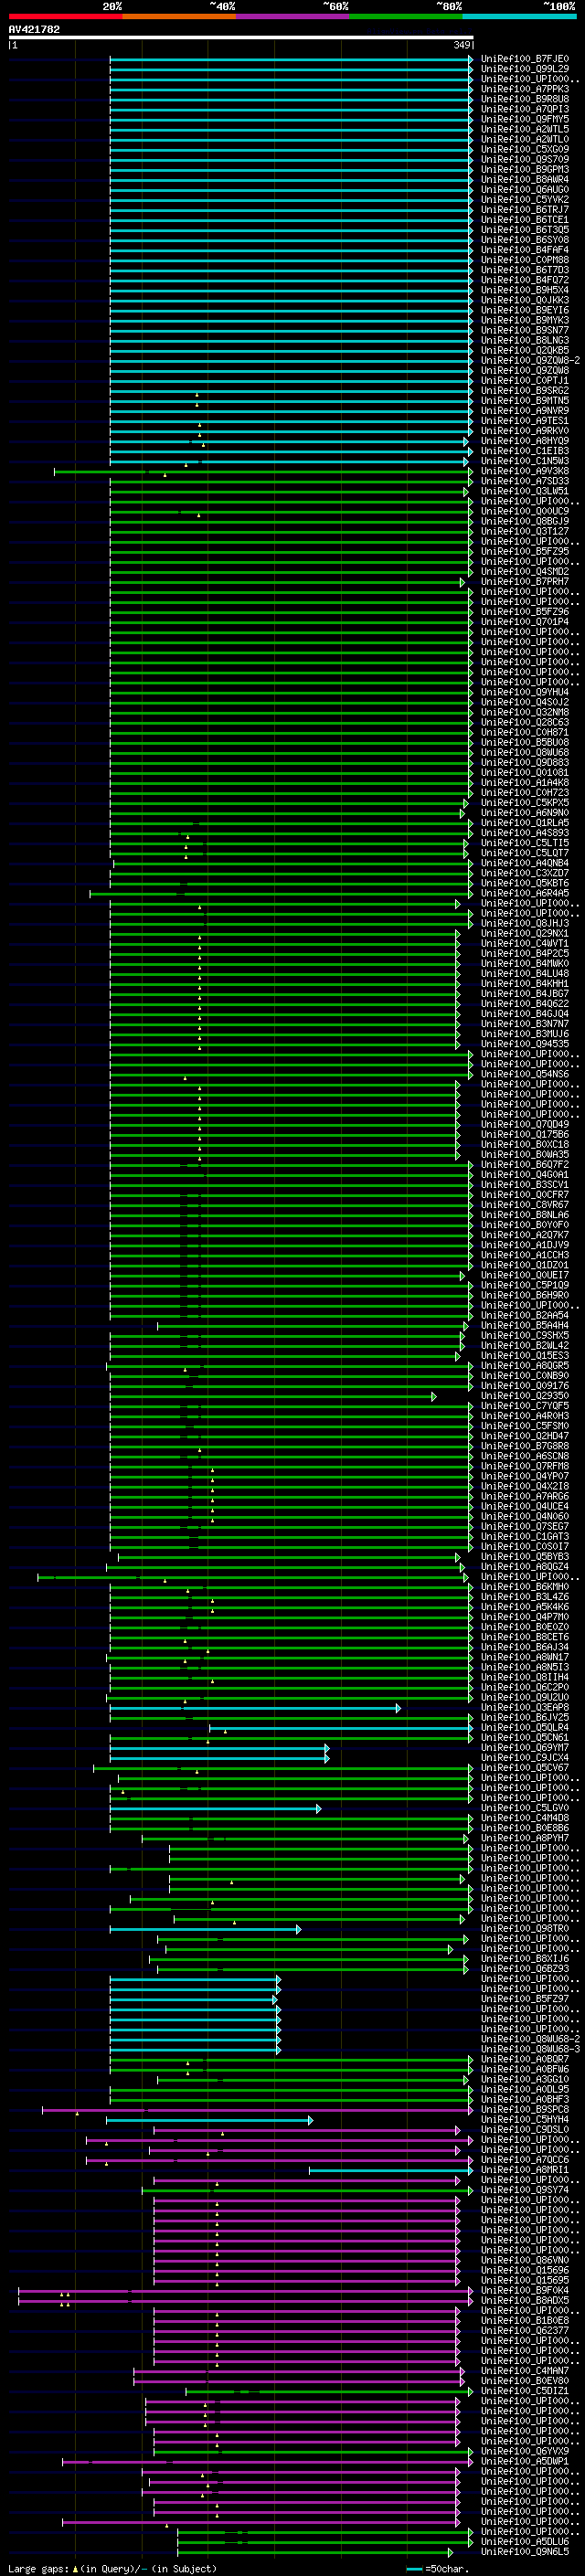585x2576 pixels.
Task: Open hit UniRef100_Q5KBT6
Action: [525, 883]
